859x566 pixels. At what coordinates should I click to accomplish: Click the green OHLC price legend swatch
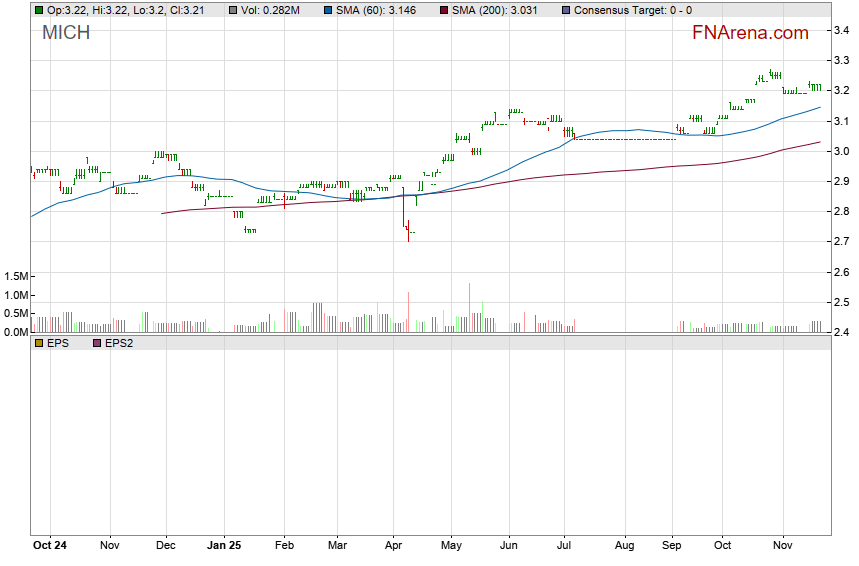pos(39,10)
